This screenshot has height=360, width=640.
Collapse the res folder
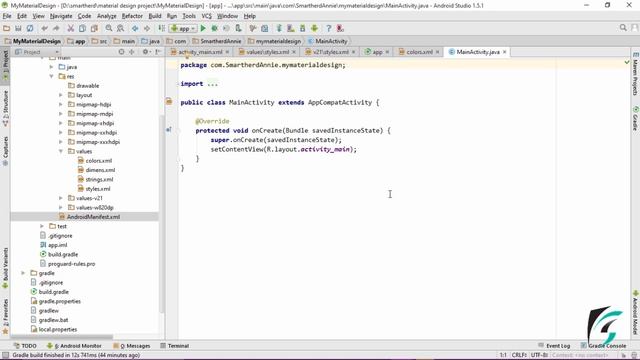pos(51,76)
